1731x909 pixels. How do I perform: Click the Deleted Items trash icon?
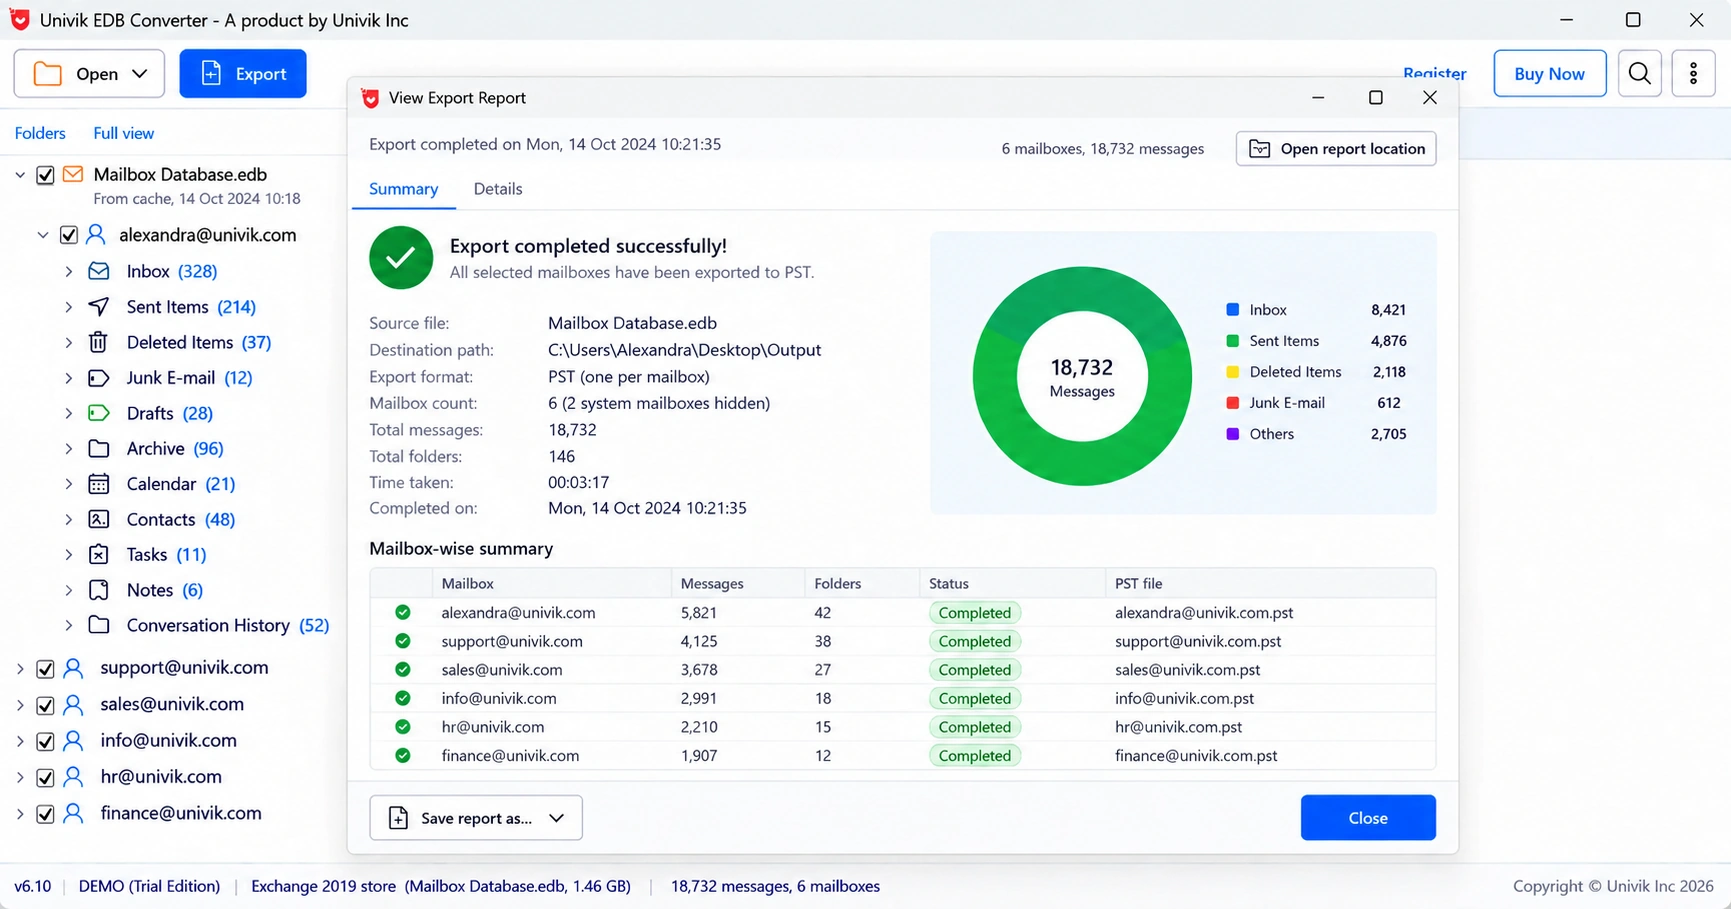point(98,342)
